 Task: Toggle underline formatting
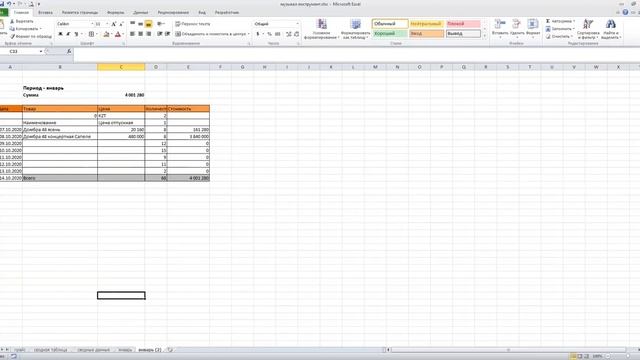point(76,34)
